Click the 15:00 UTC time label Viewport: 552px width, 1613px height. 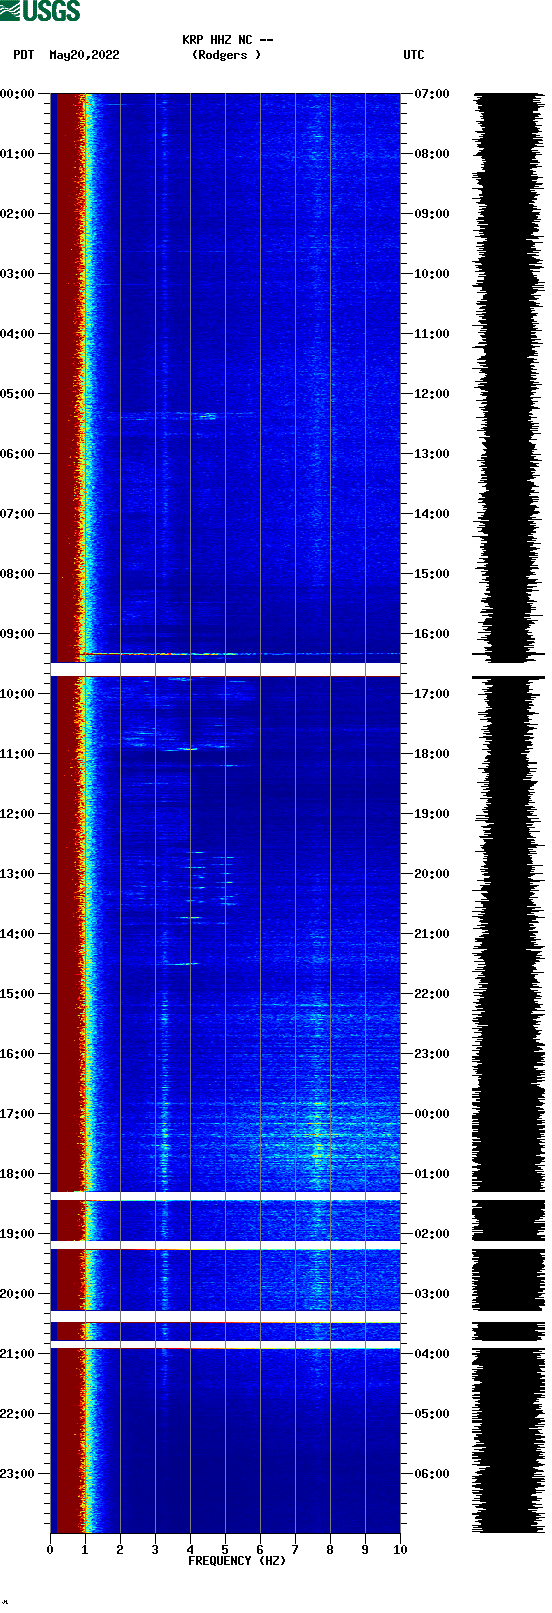pos(432,574)
